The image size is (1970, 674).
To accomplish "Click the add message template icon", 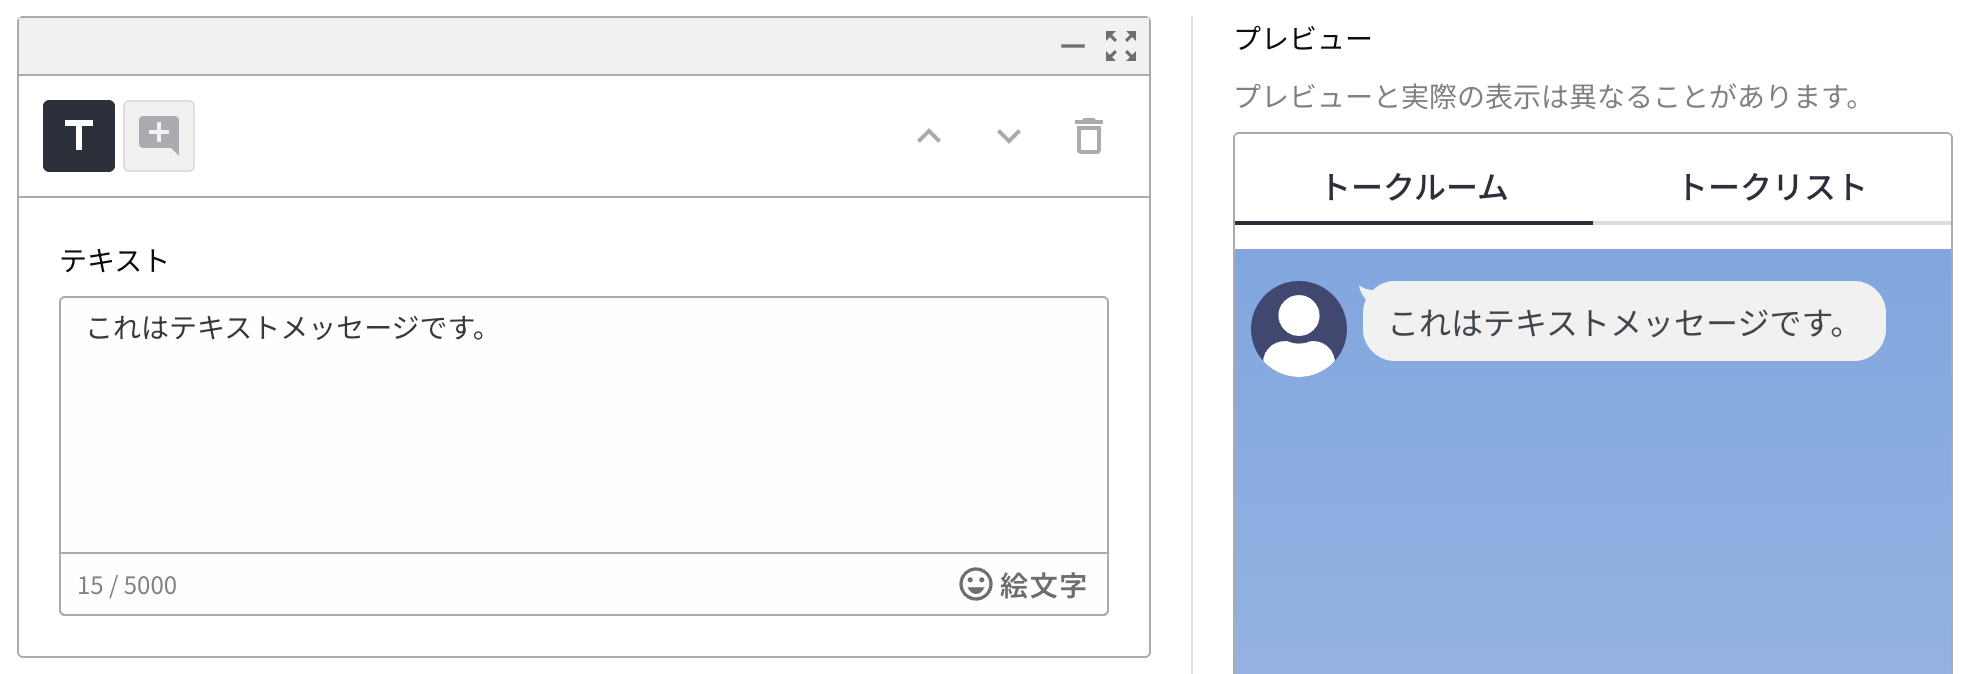I will [159, 136].
